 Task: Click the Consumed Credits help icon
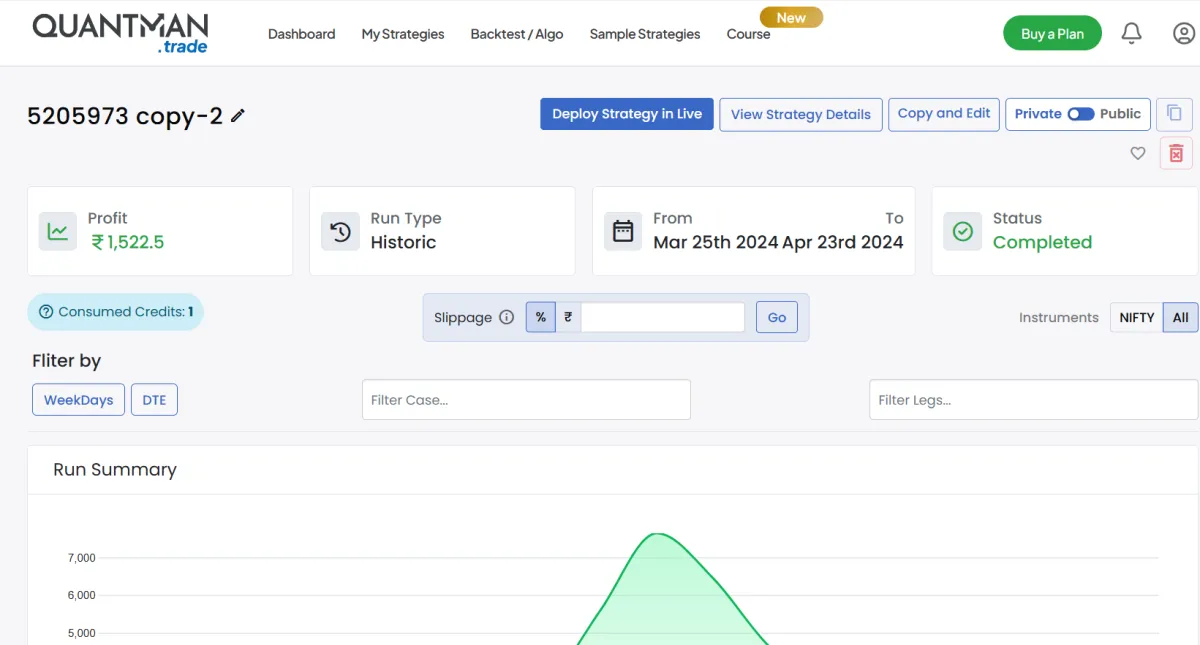[46, 312]
